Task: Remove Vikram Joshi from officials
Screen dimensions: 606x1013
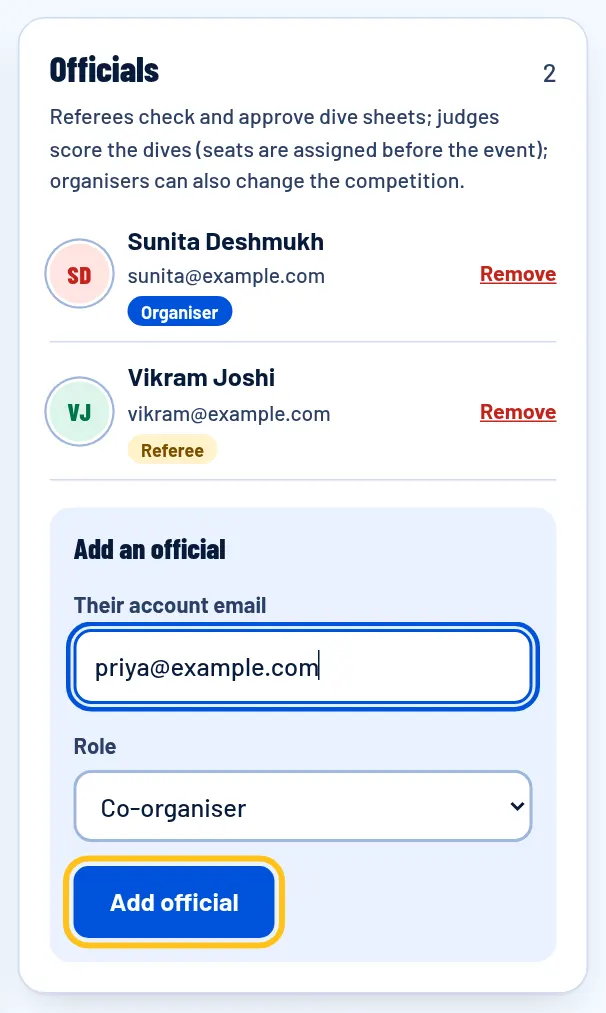Action: (517, 412)
